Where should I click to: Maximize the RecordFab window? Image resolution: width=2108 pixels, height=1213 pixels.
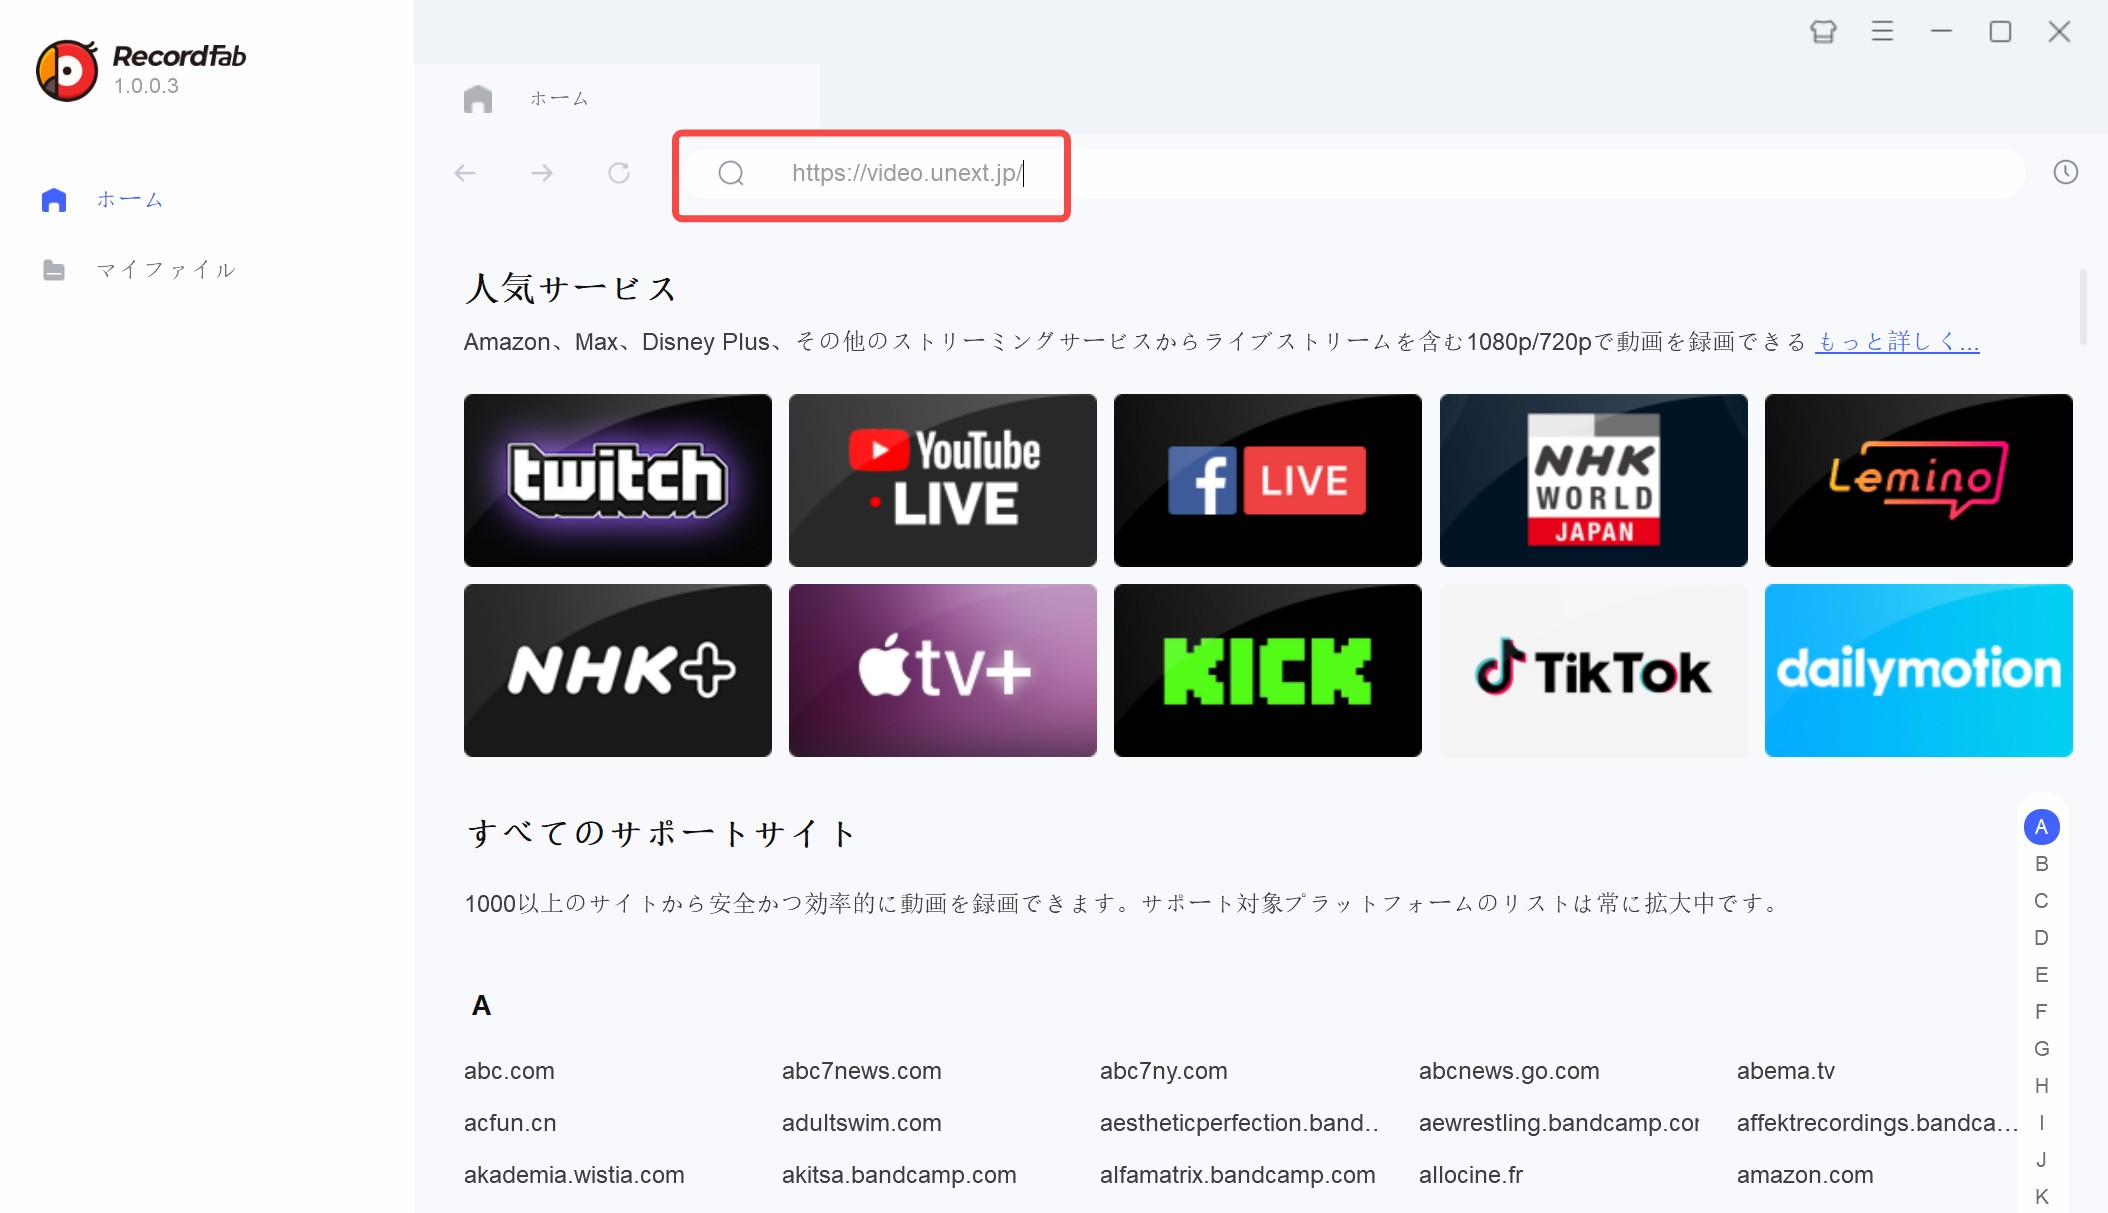[x=2000, y=32]
